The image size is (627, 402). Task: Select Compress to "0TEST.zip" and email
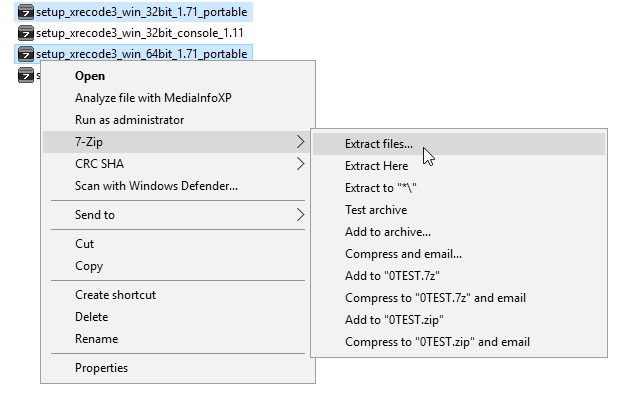[459, 342]
